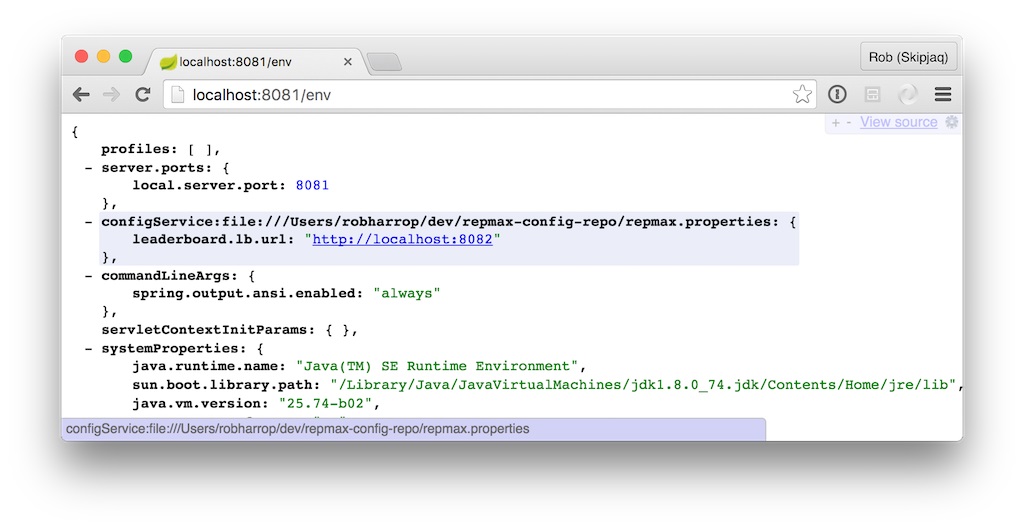Click the grayed-out square extension icon

pos(872,95)
